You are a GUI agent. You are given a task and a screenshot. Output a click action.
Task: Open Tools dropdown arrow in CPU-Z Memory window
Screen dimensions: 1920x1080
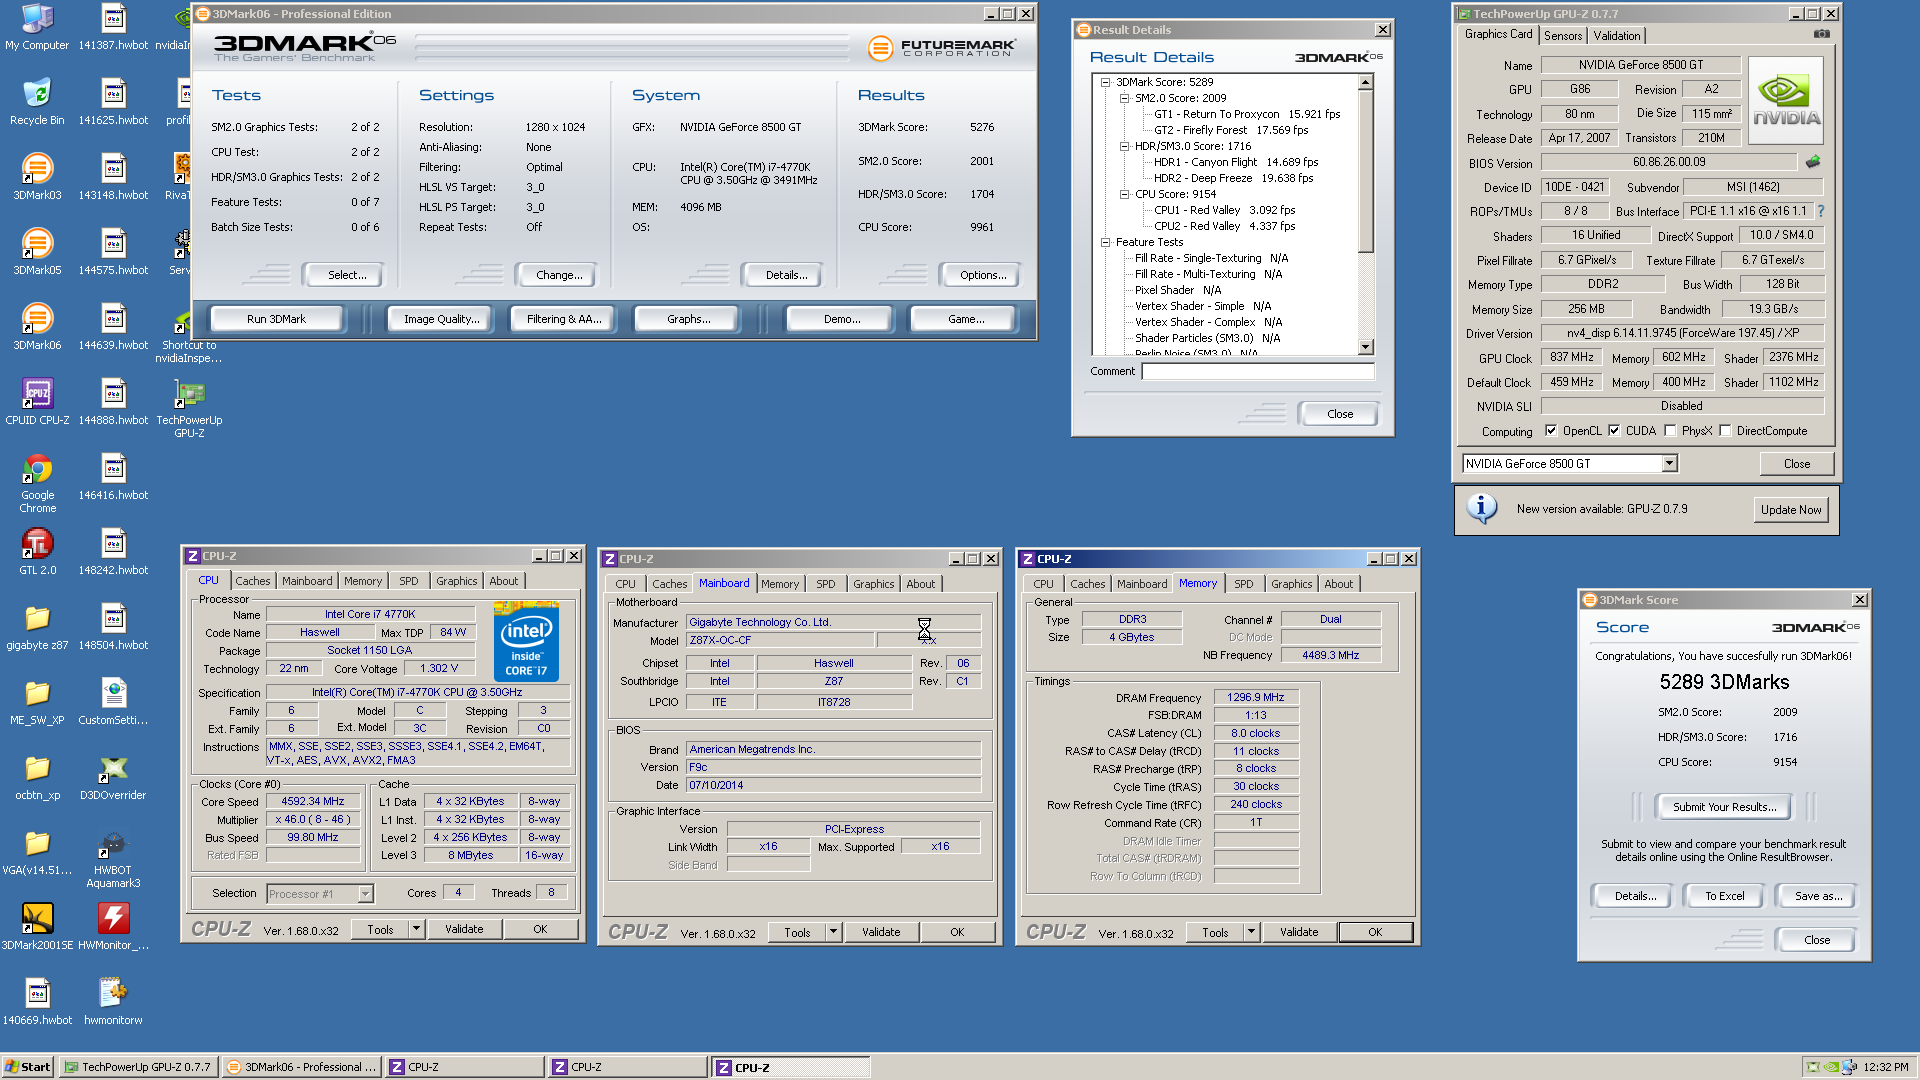(1251, 932)
